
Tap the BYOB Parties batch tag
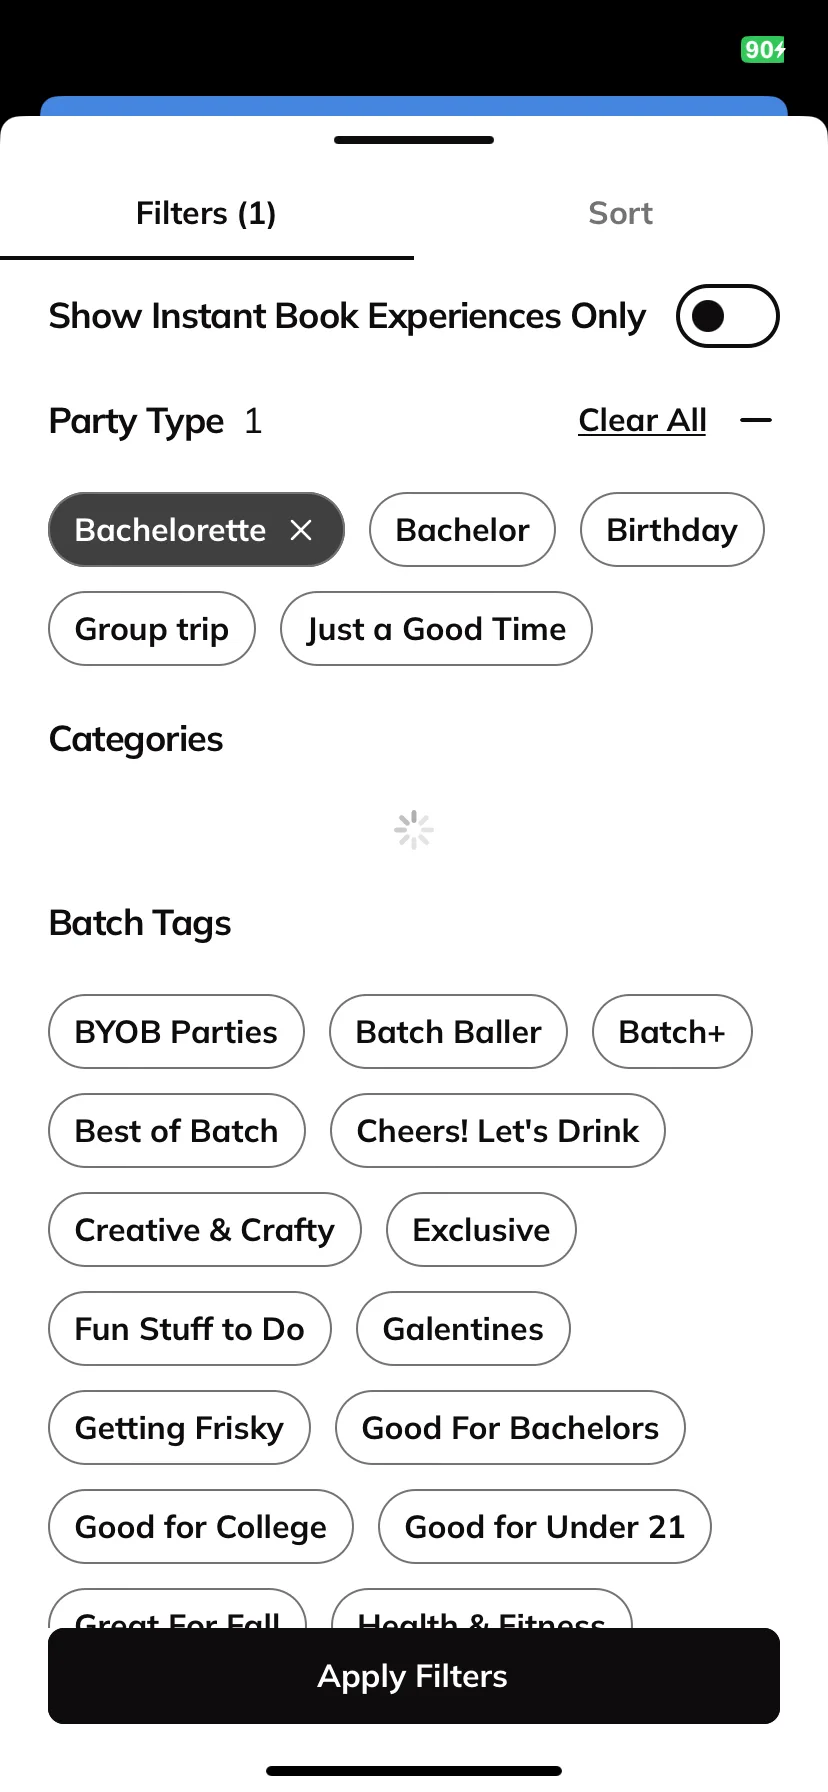click(176, 1032)
